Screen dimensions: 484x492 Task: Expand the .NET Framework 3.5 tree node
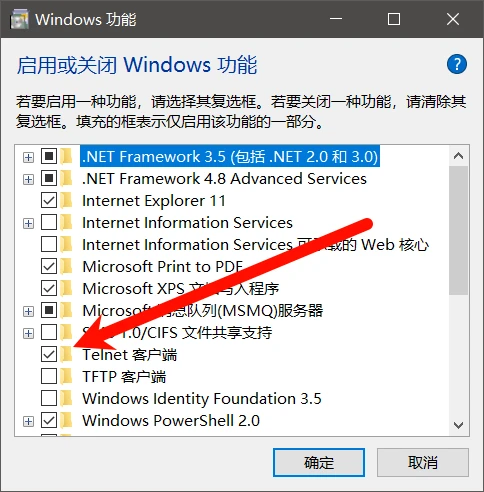coord(28,157)
